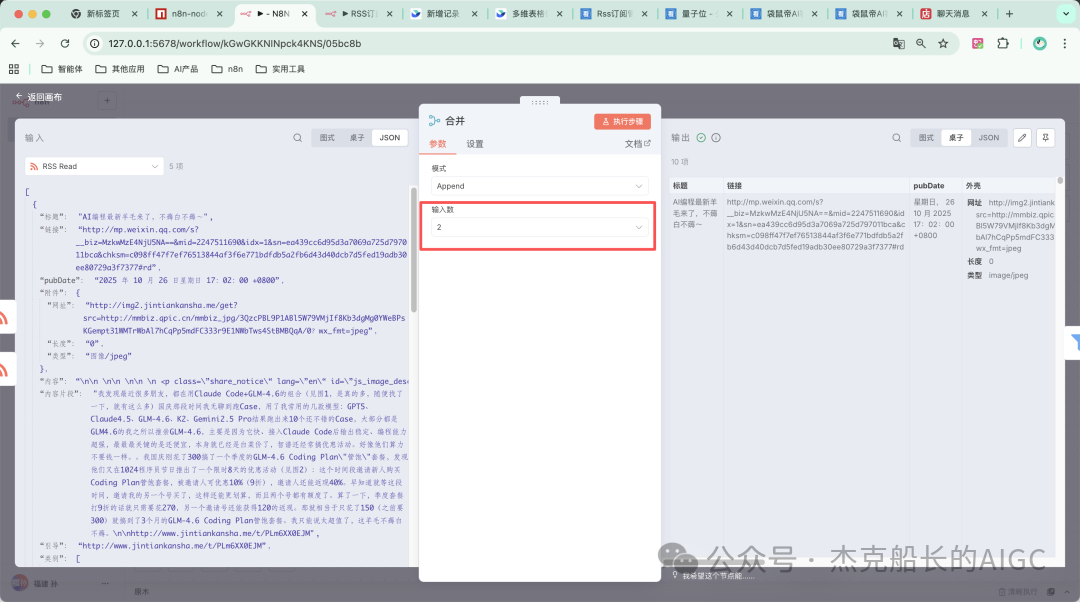Switch to the 新增记录 browser tab

pyautogui.click(x=443, y=14)
